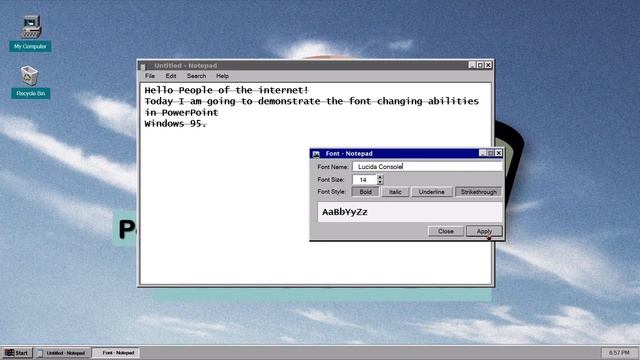Viewport: 640px width, 360px height.
Task: Switch to Untitled - Notepad taskbar button
Action: click(x=62, y=353)
